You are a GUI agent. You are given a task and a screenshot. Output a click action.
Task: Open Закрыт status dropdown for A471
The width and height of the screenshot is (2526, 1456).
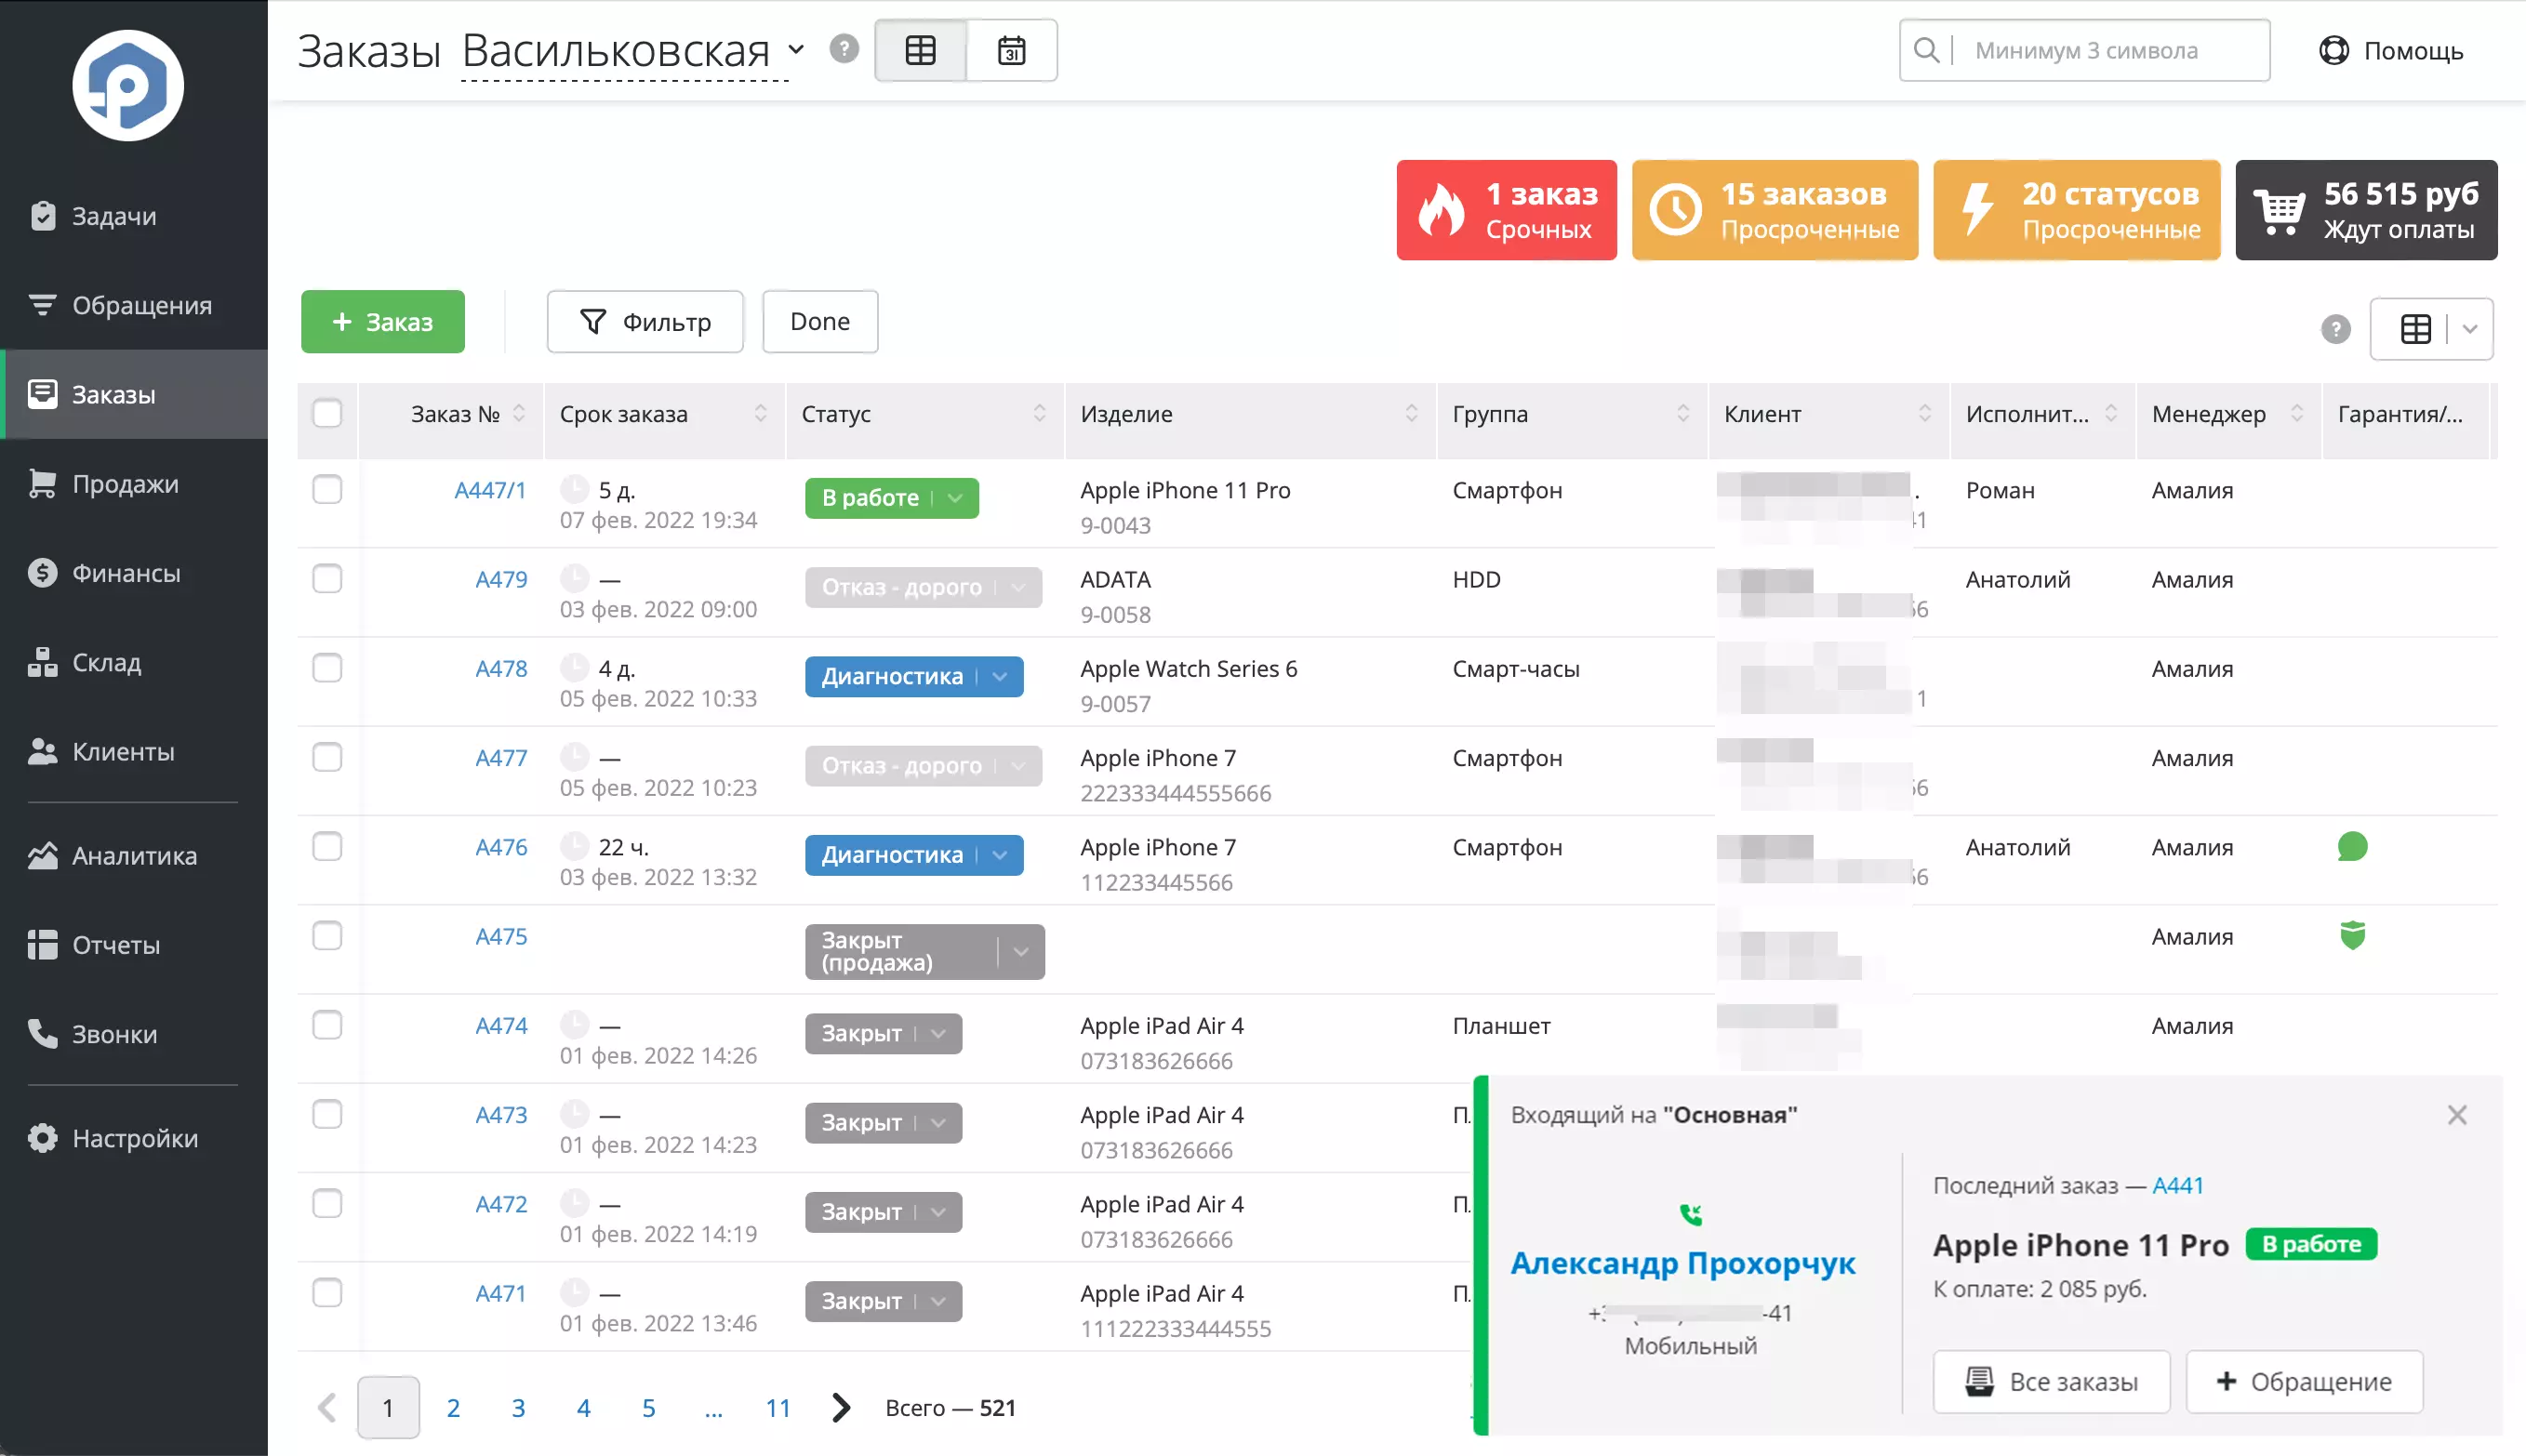point(883,1301)
